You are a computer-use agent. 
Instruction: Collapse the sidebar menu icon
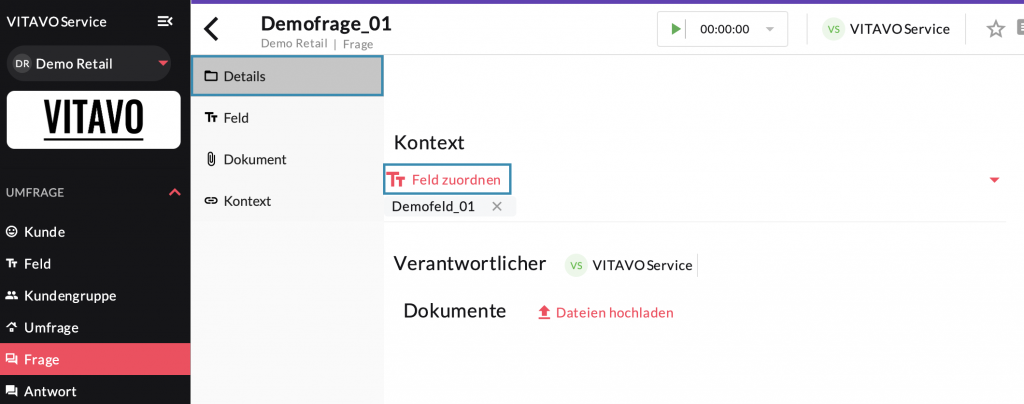[x=165, y=21]
